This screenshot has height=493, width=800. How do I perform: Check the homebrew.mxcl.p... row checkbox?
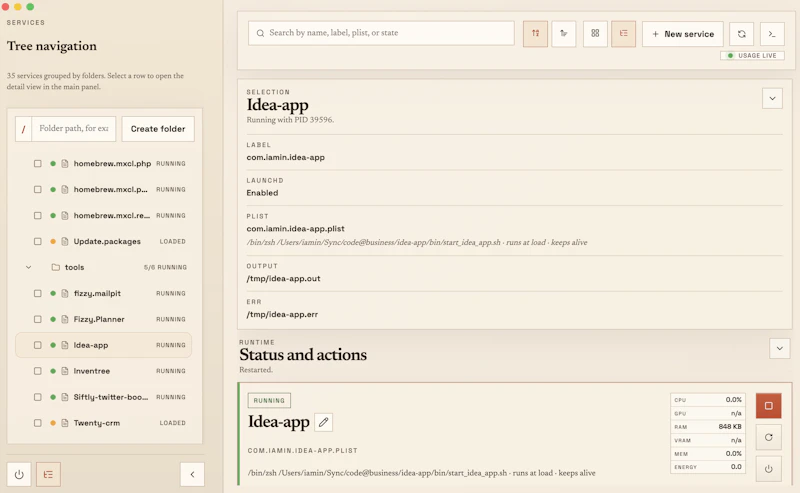[38, 189]
